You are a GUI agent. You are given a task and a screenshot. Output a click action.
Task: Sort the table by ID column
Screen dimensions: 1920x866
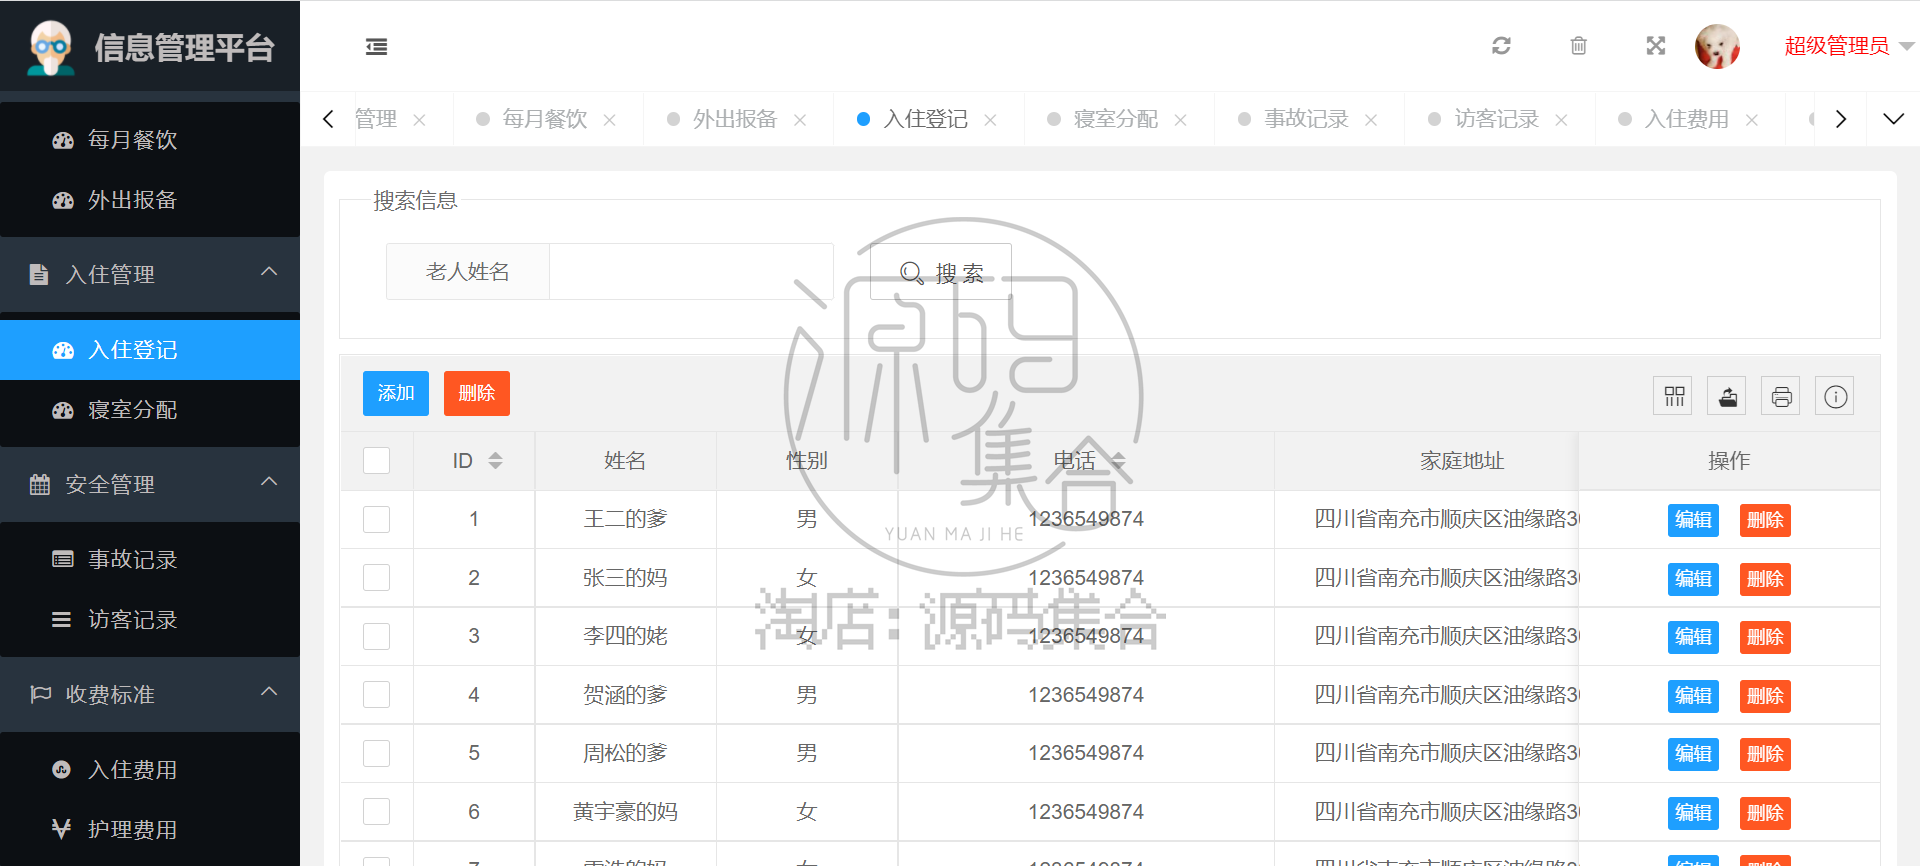(495, 461)
